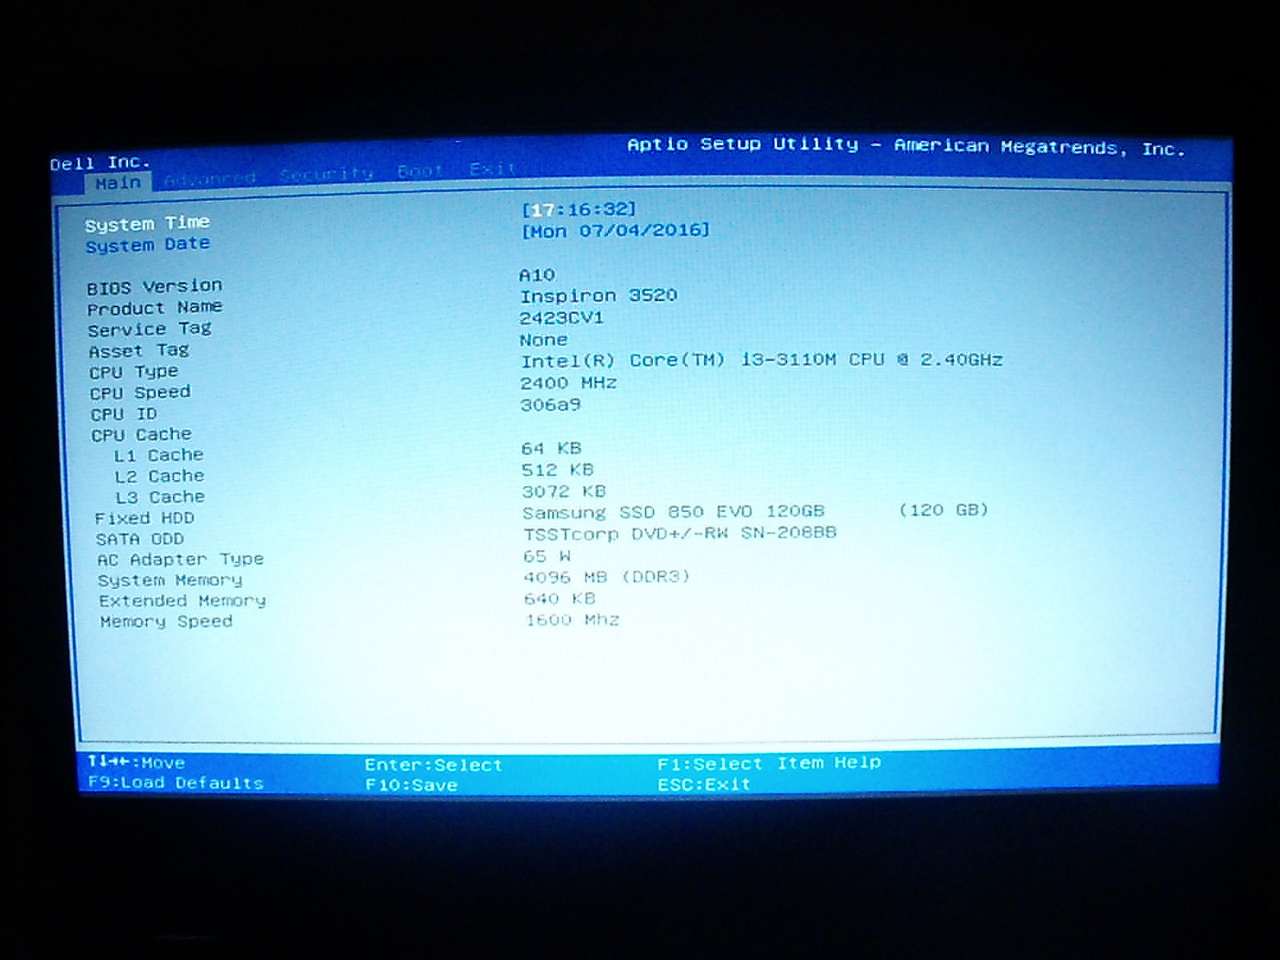The width and height of the screenshot is (1280, 960).
Task: Click the L2 cache value 512 KB
Action: tap(558, 470)
